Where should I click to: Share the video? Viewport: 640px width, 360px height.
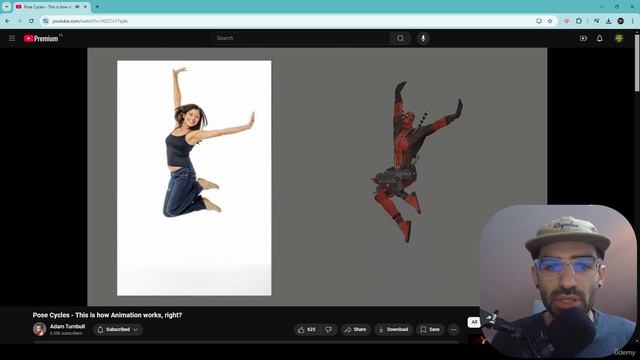[x=356, y=329]
